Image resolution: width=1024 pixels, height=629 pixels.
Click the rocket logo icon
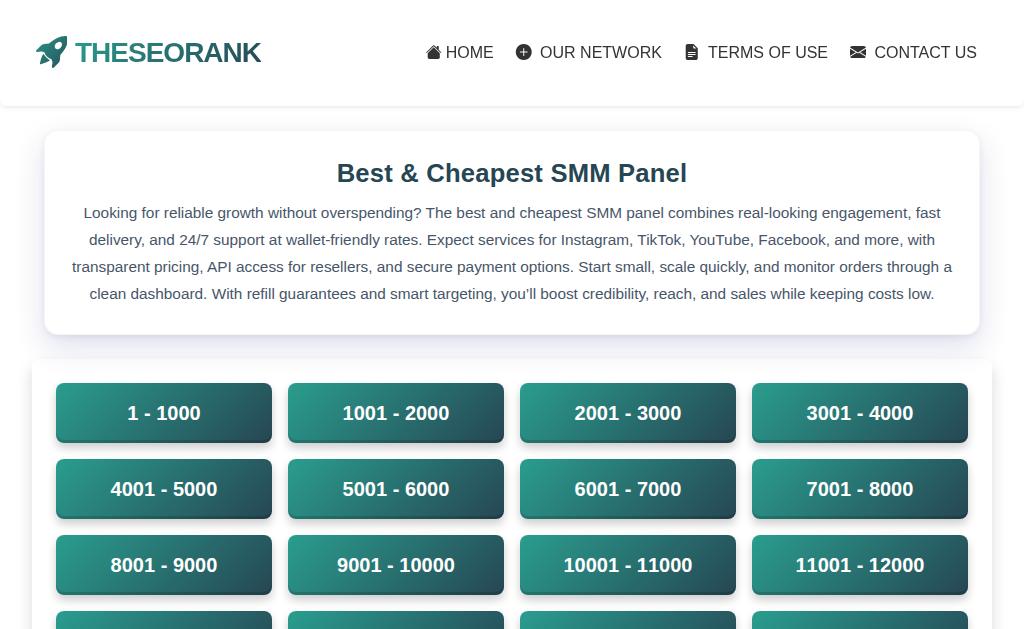coord(52,52)
